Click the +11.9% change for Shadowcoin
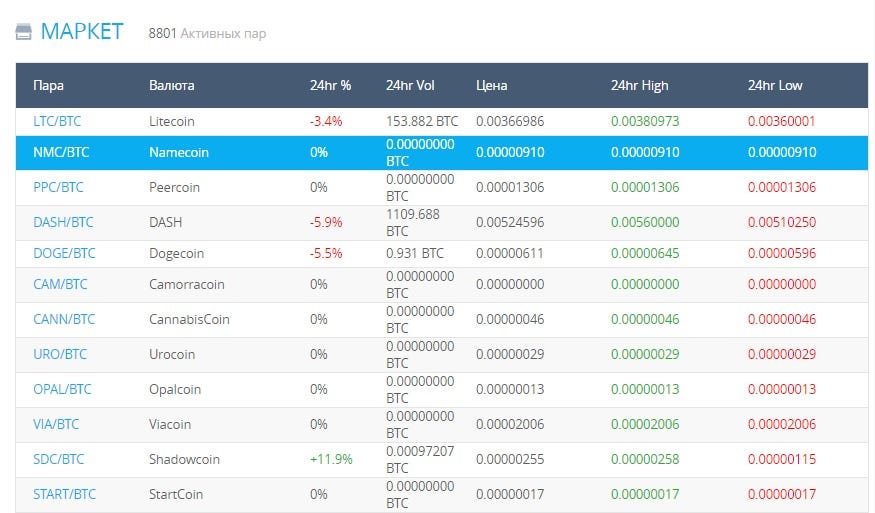 tap(331, 459)
